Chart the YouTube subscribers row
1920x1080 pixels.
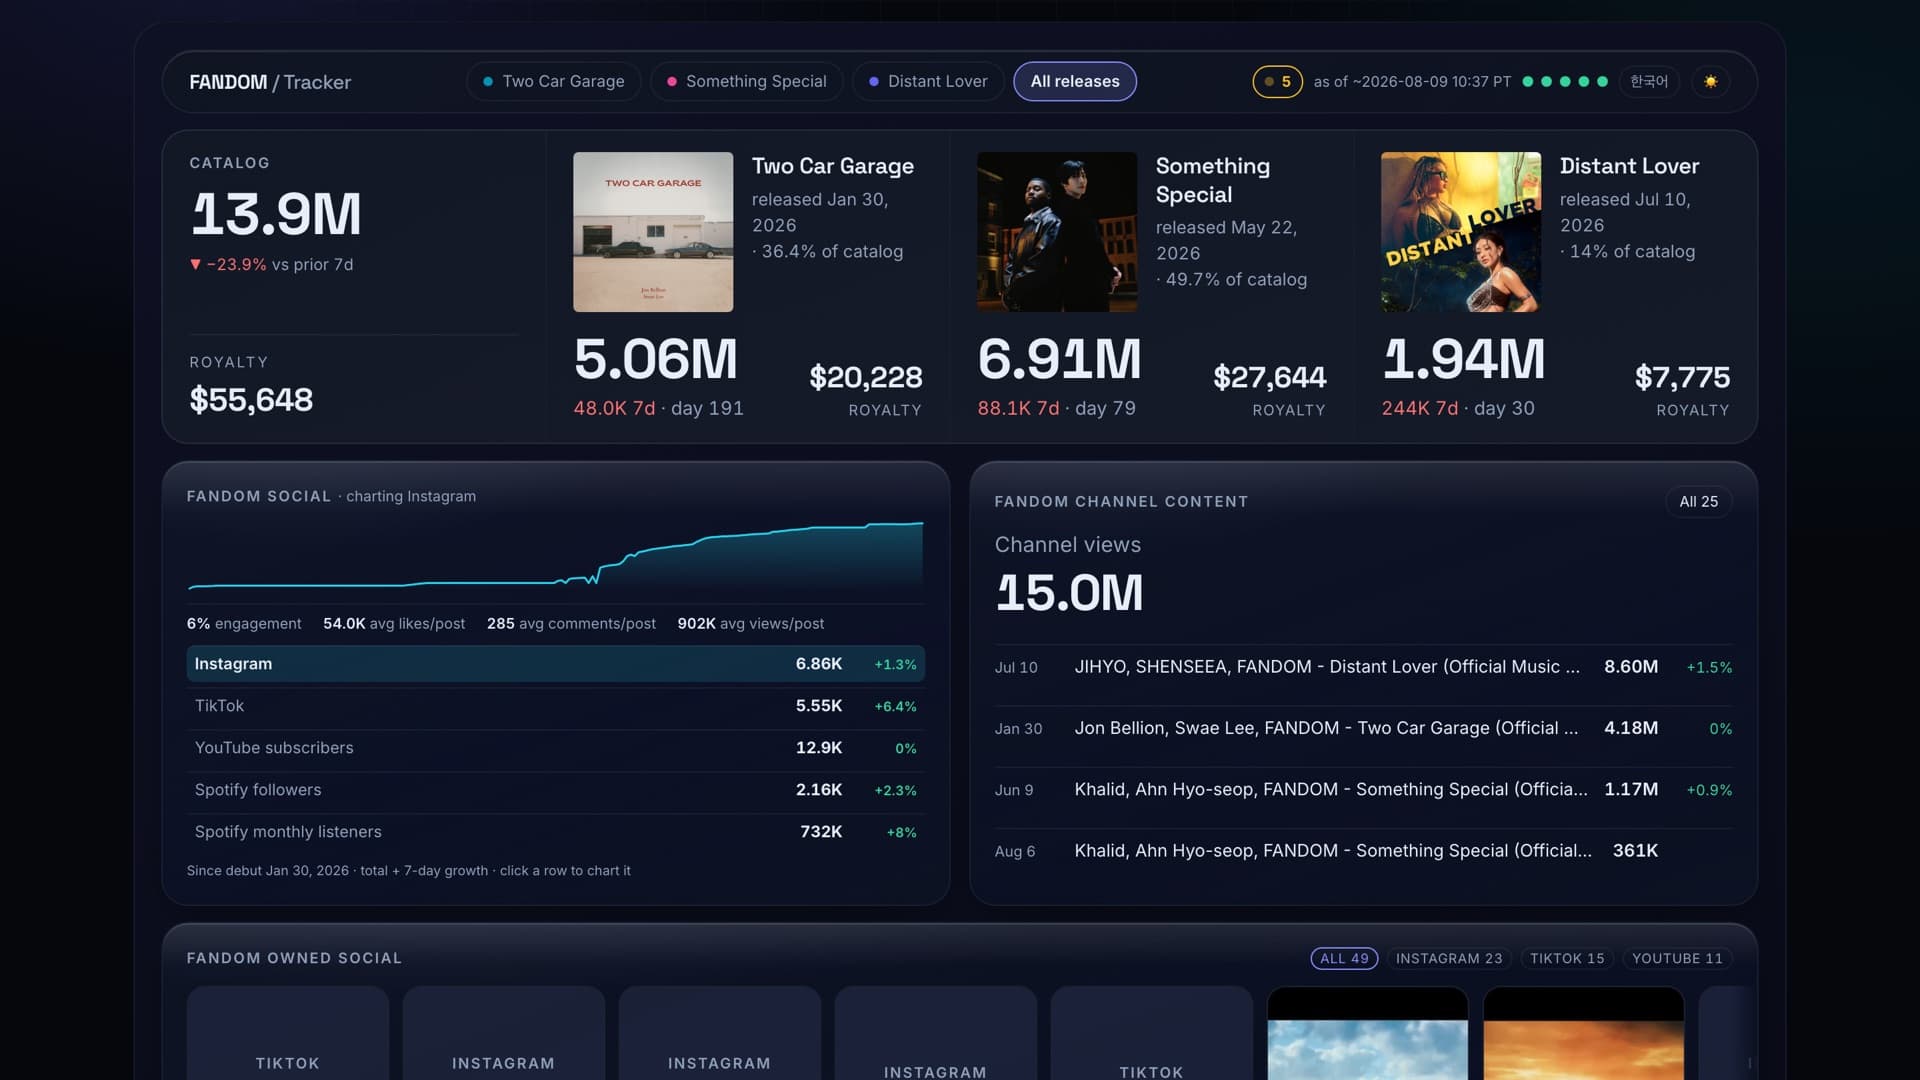point(555,748)
